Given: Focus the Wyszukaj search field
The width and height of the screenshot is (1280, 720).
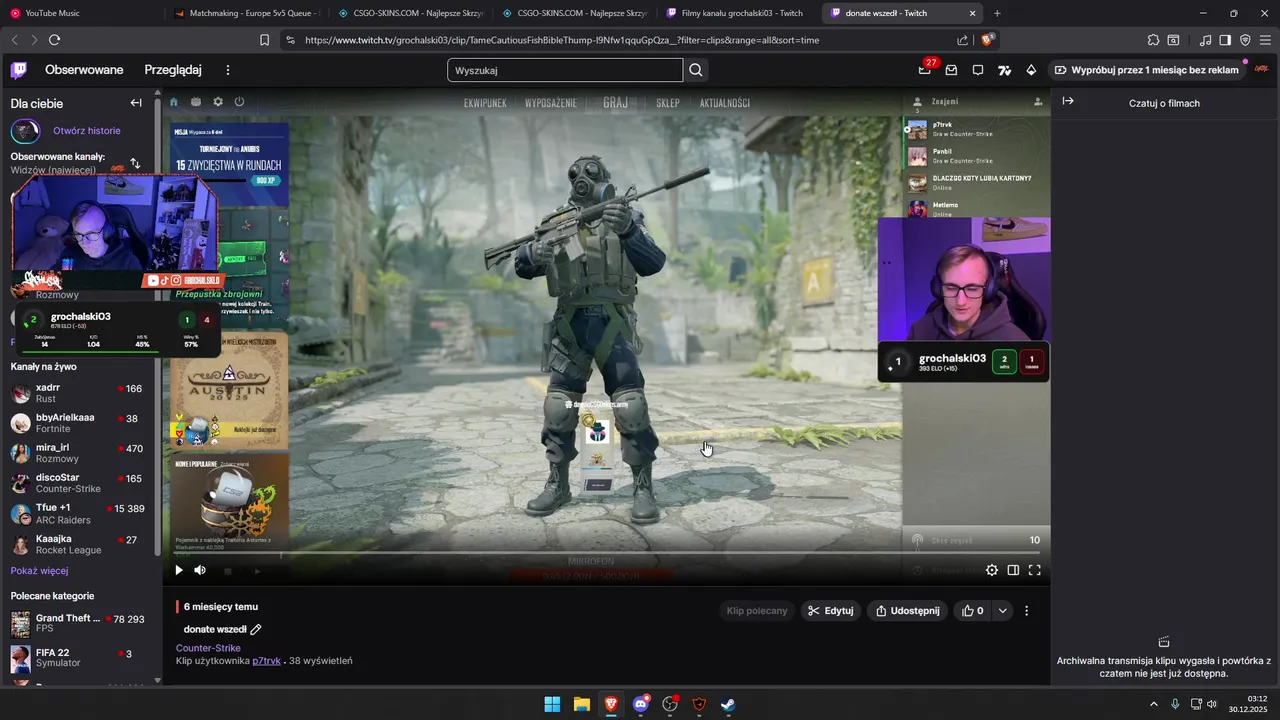Looking at the screenshot, I should point(565,70).
